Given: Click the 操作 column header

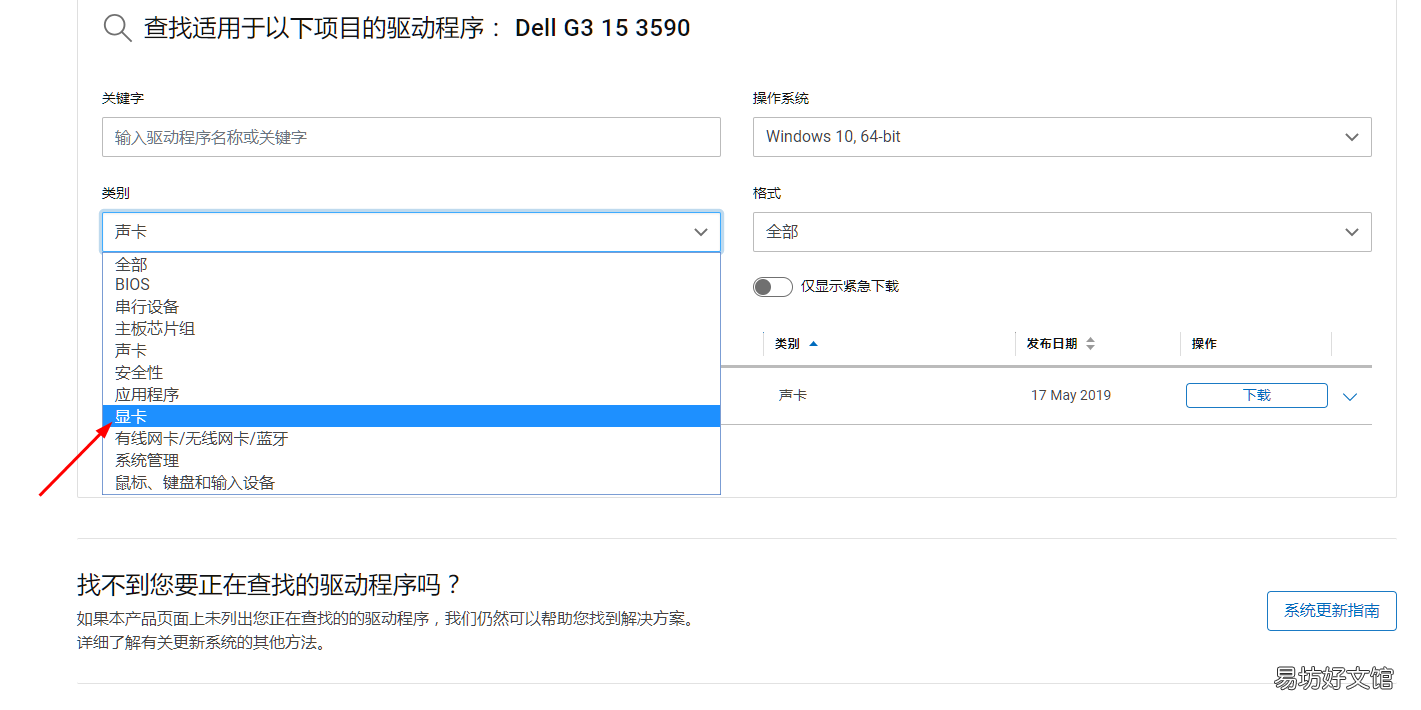Looking at the screenshot, I should (1204, 343).
